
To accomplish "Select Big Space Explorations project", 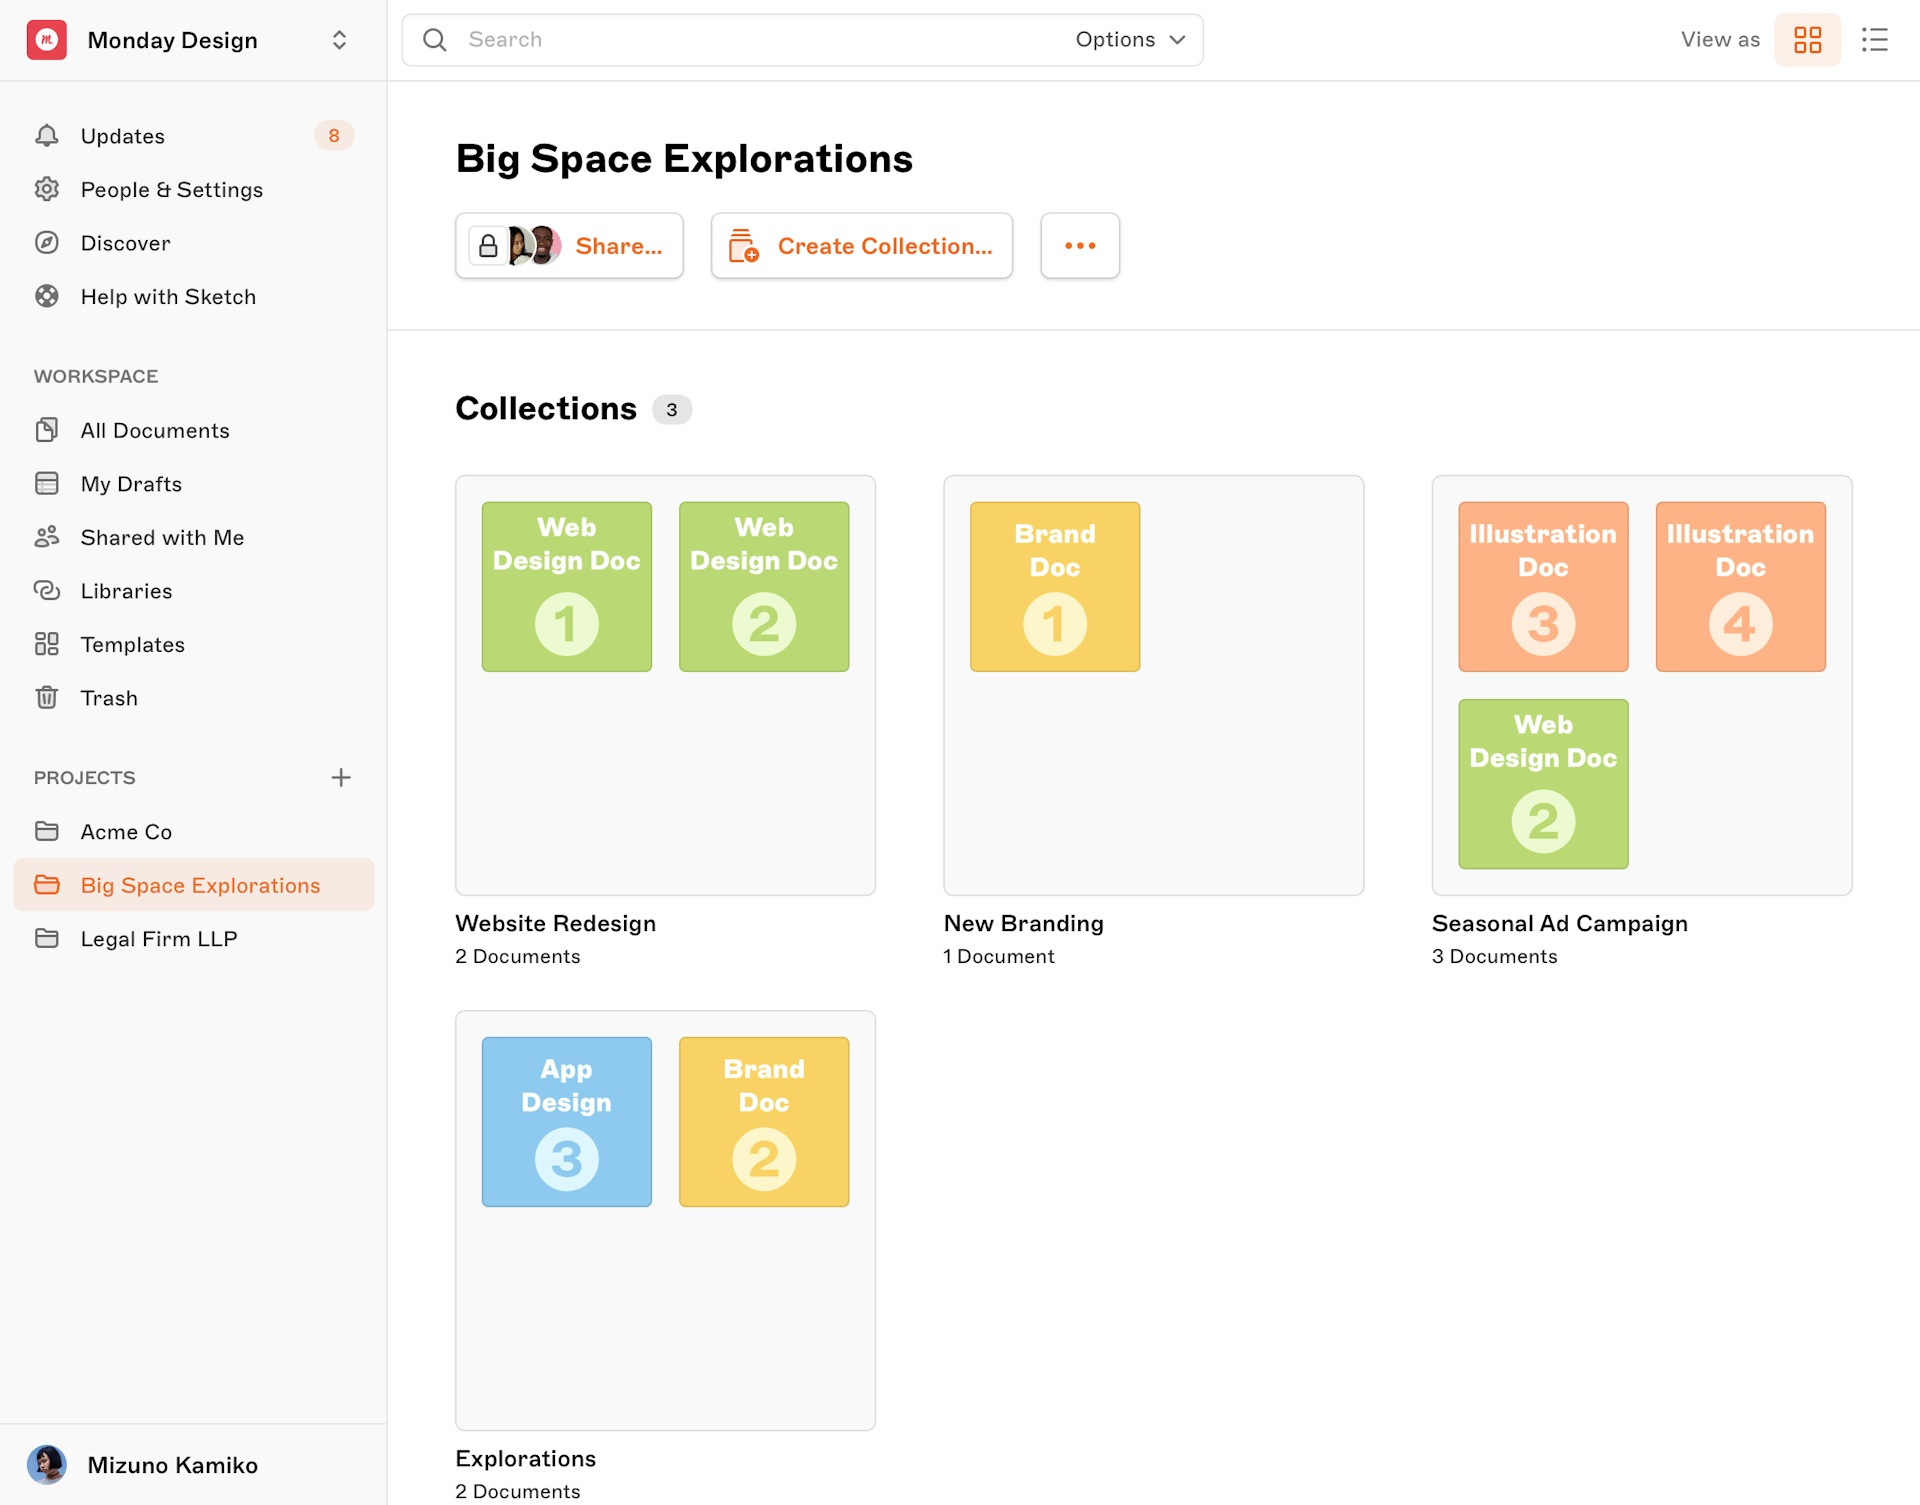I will pyautogui.click(x=199, y=885).
